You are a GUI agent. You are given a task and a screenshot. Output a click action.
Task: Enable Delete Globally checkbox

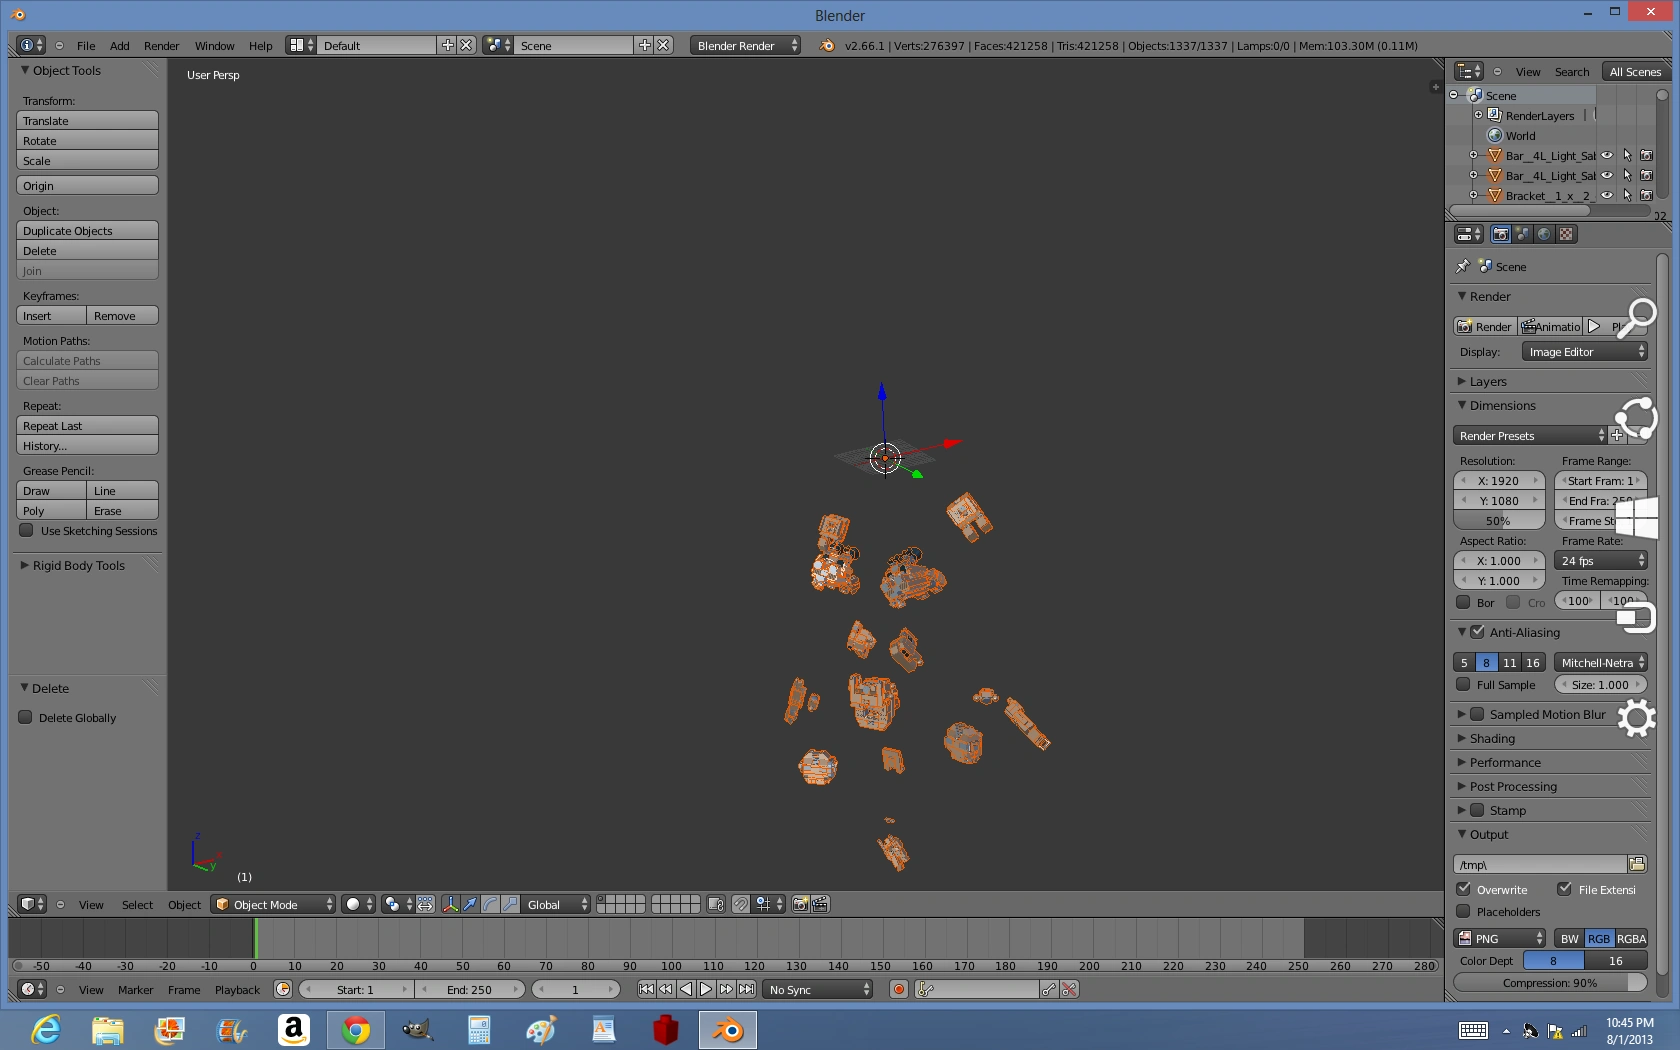point(26,717)
